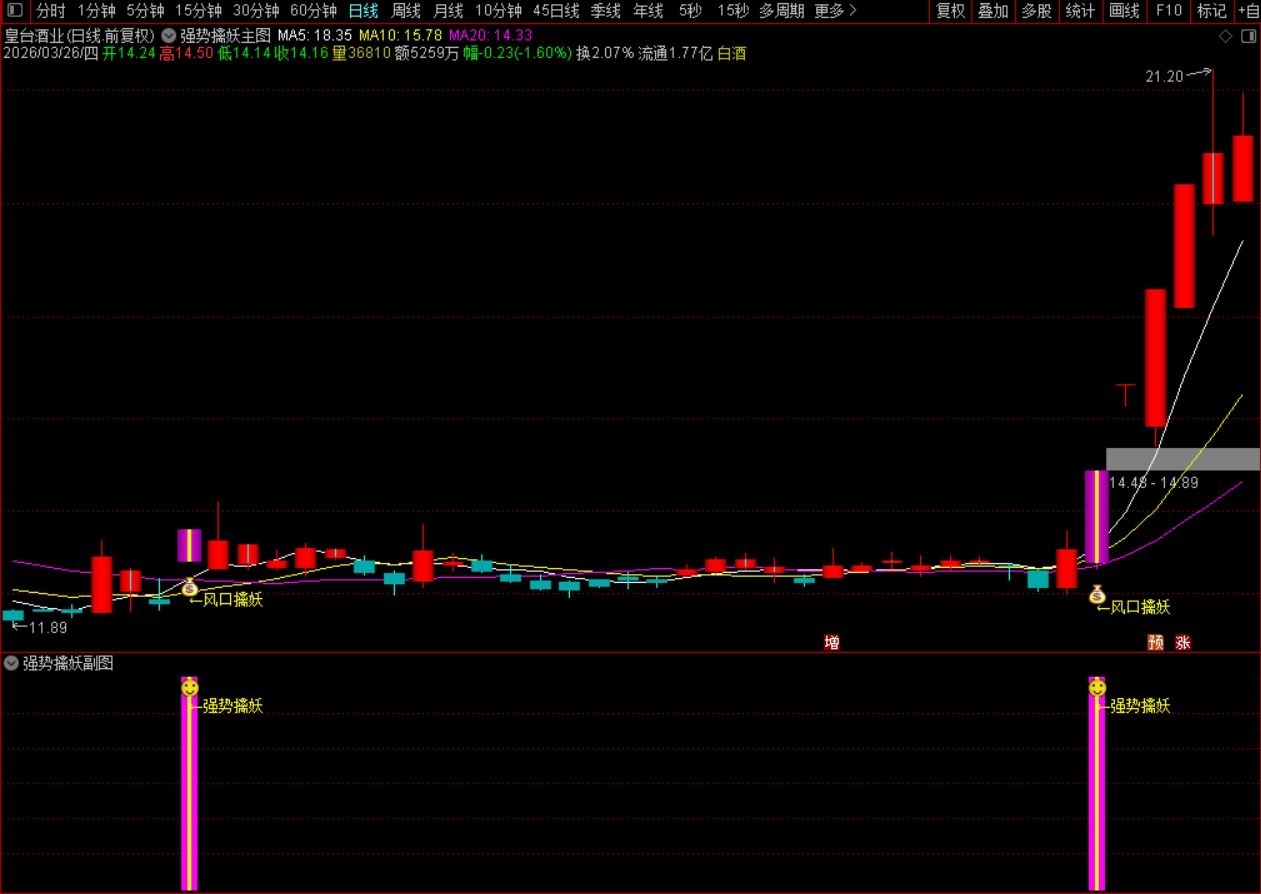Click the stock name 皇台酒业(日线 前复权)
The image size is (1261, 894).
tap(79, 35)
